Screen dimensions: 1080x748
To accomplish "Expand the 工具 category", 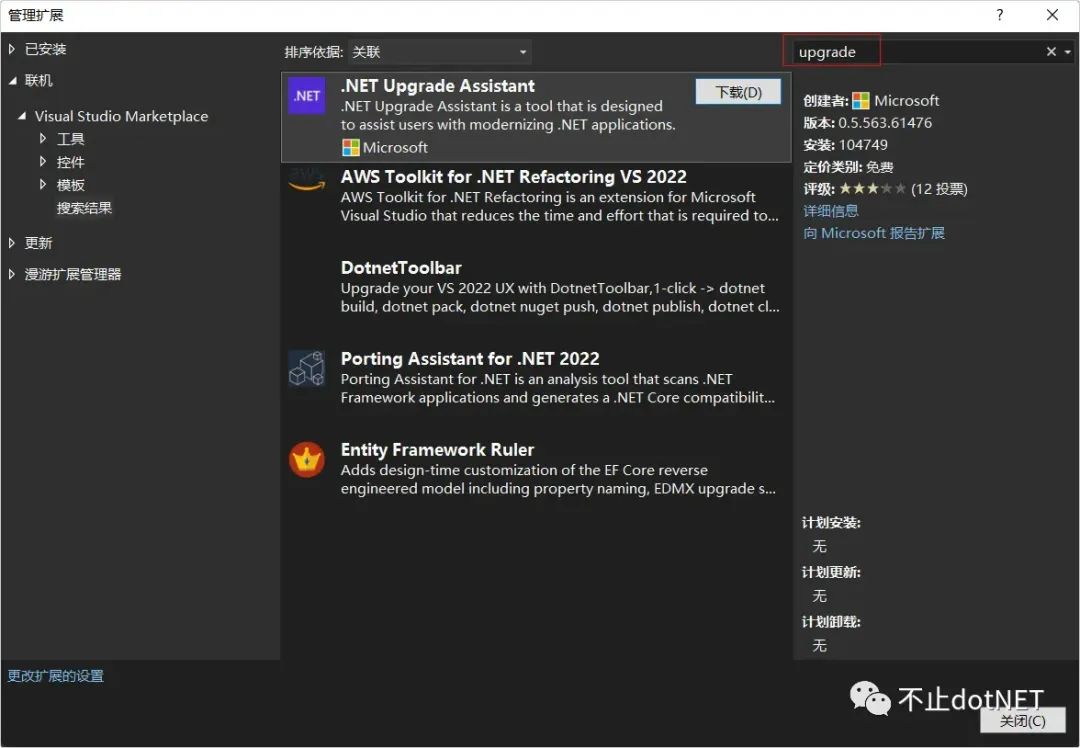I will pos(43,138).
